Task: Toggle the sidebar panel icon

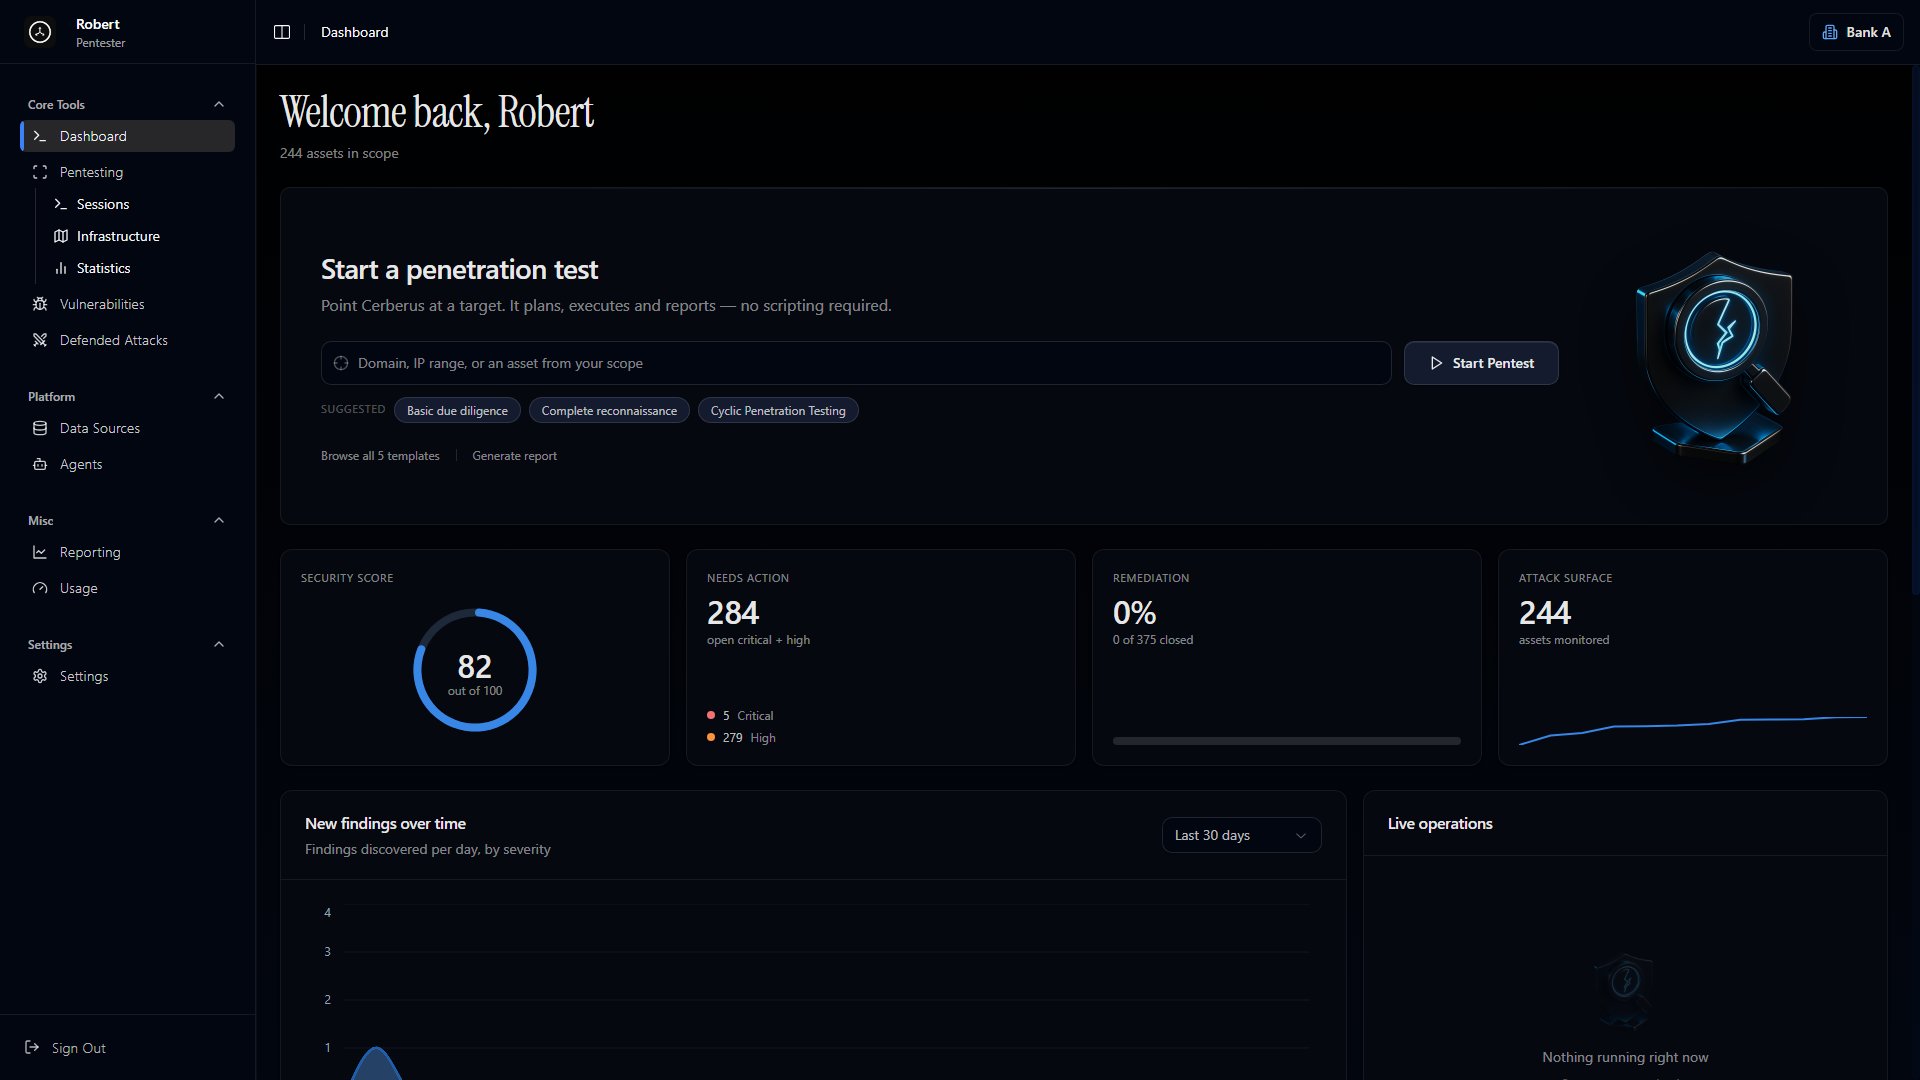Action: 282,32
